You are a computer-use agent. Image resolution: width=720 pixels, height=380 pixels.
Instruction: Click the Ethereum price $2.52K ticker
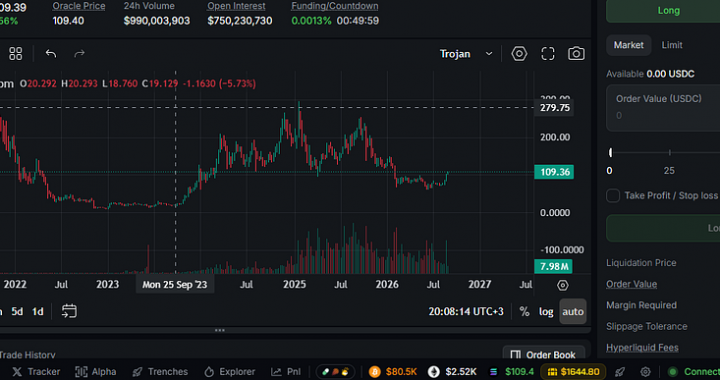click(x=452, y=371)
